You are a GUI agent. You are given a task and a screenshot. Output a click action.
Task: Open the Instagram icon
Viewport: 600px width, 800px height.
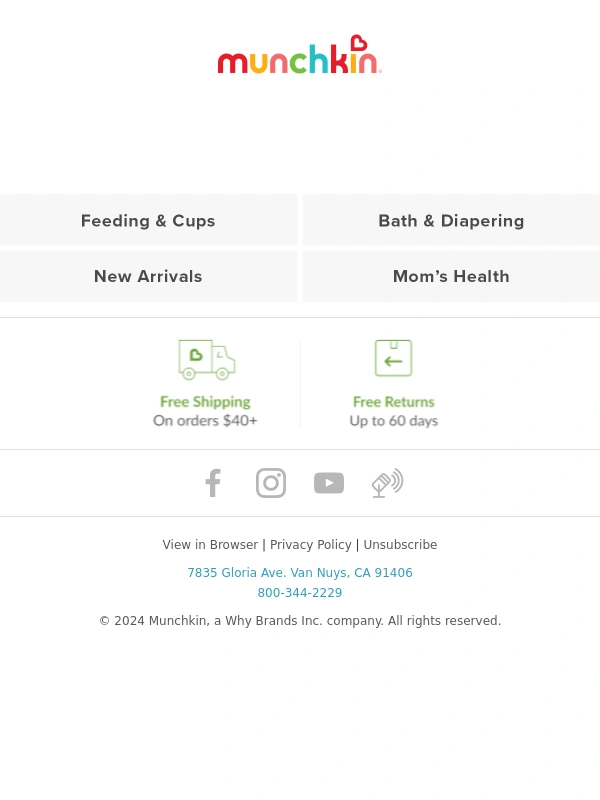(271, 483)
